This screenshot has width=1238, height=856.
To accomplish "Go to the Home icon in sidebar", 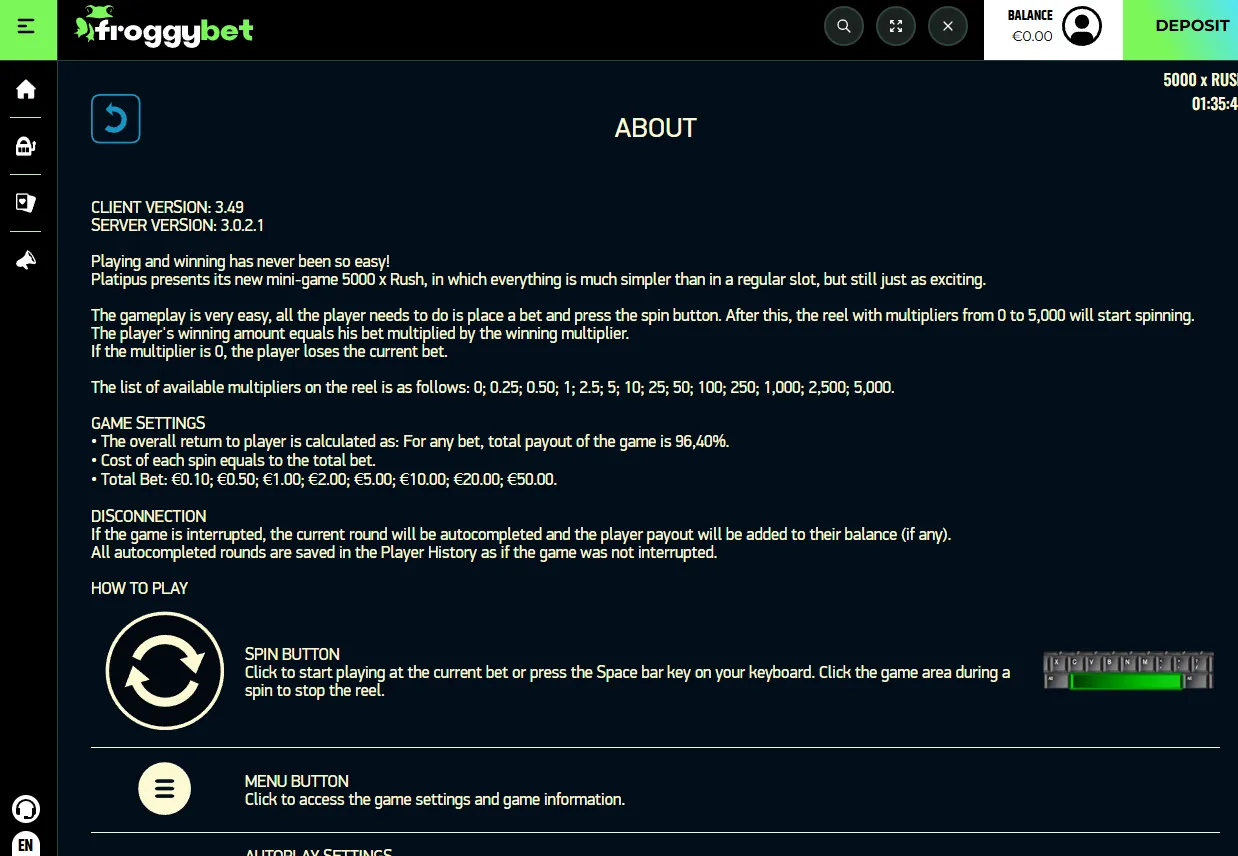I will point(26,89).
